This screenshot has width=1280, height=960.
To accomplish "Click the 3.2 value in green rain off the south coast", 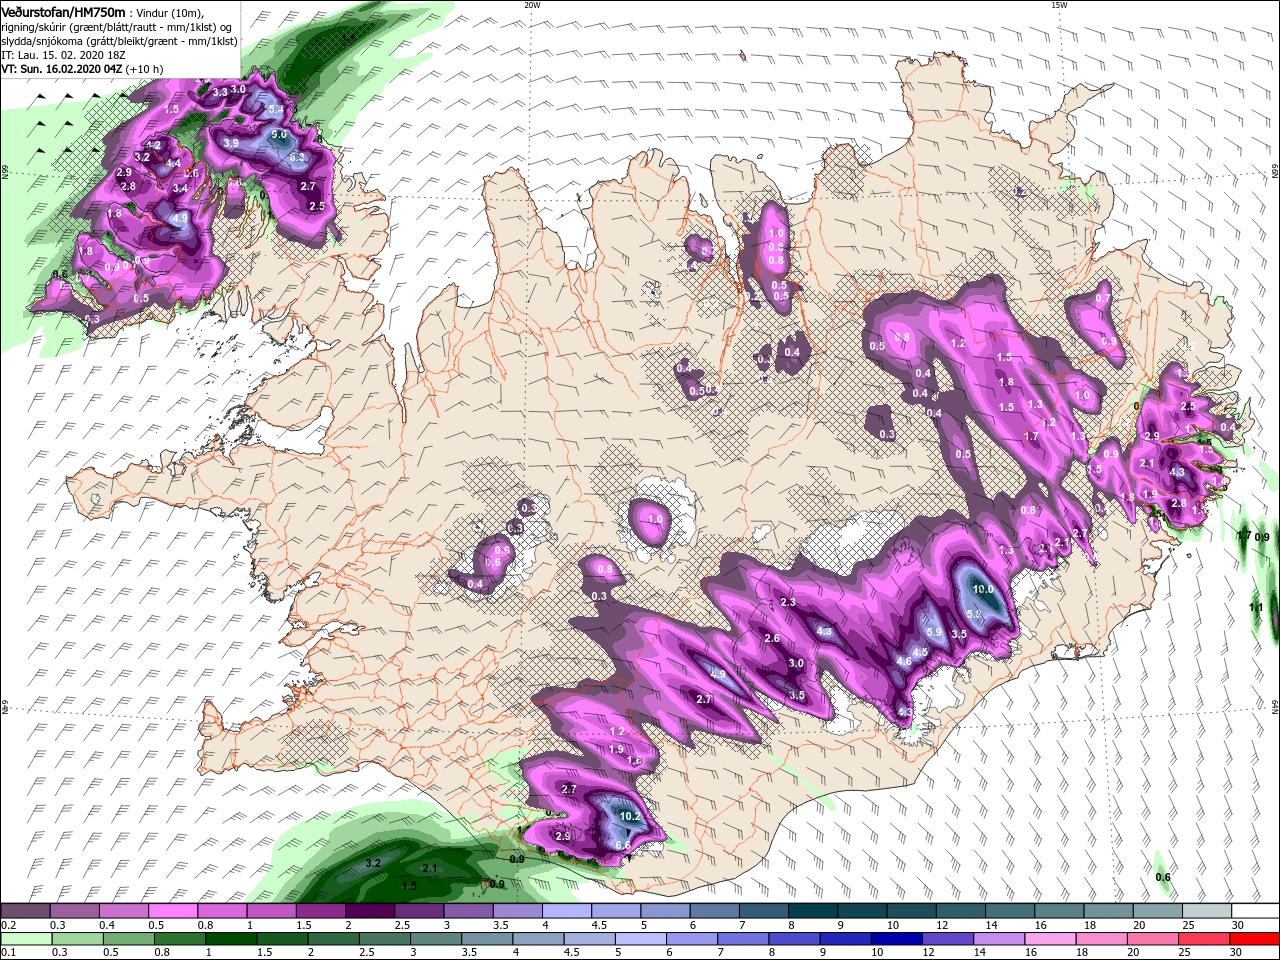I will click(x=374, y=862).
